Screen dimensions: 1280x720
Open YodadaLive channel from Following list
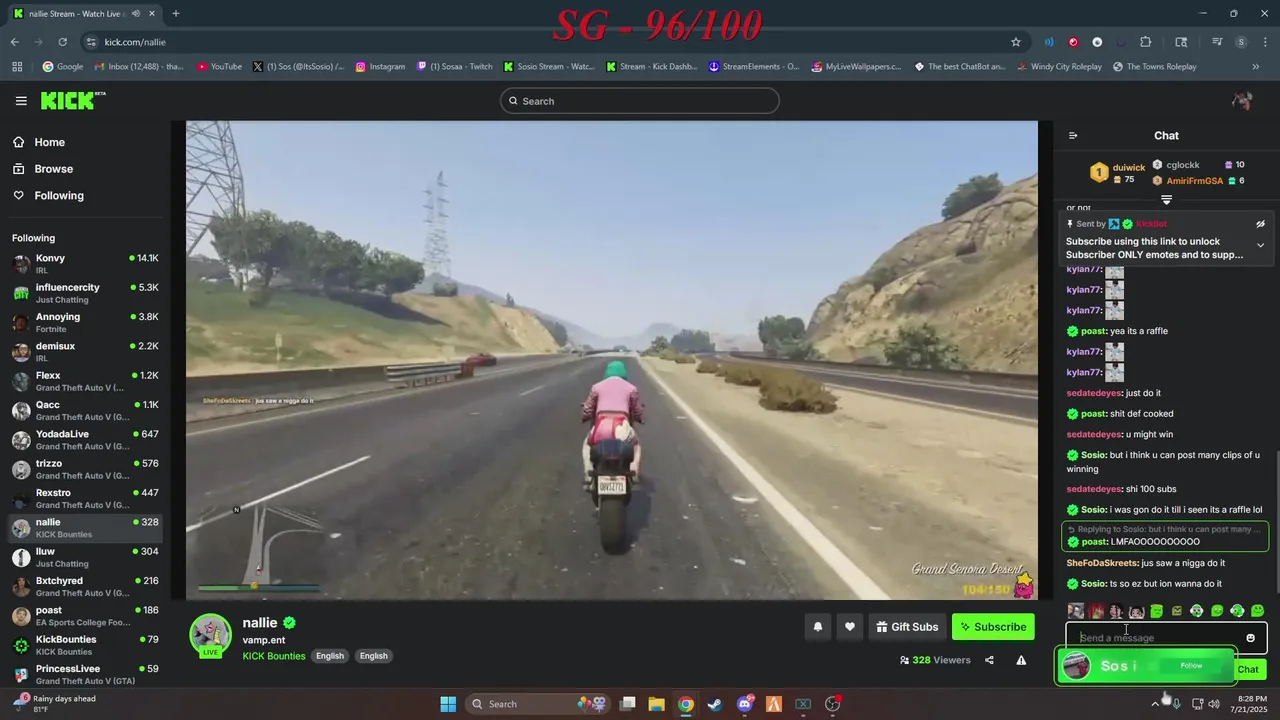[84, 440]
